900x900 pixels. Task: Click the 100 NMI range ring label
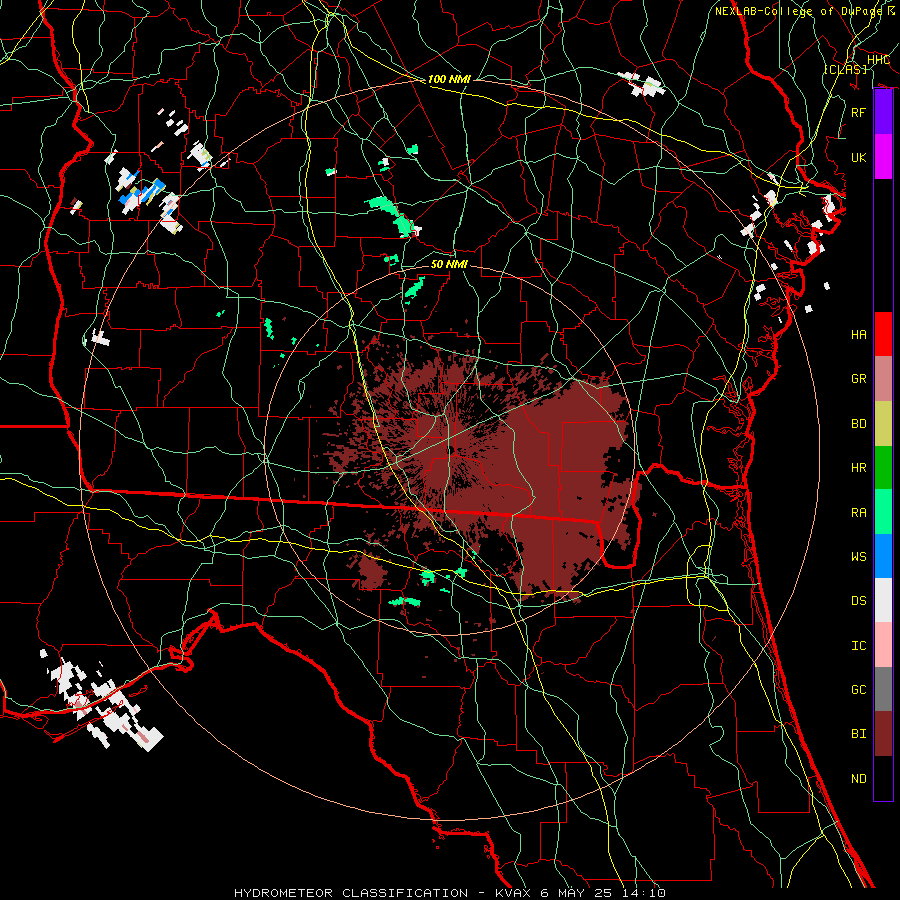(449, 79)
